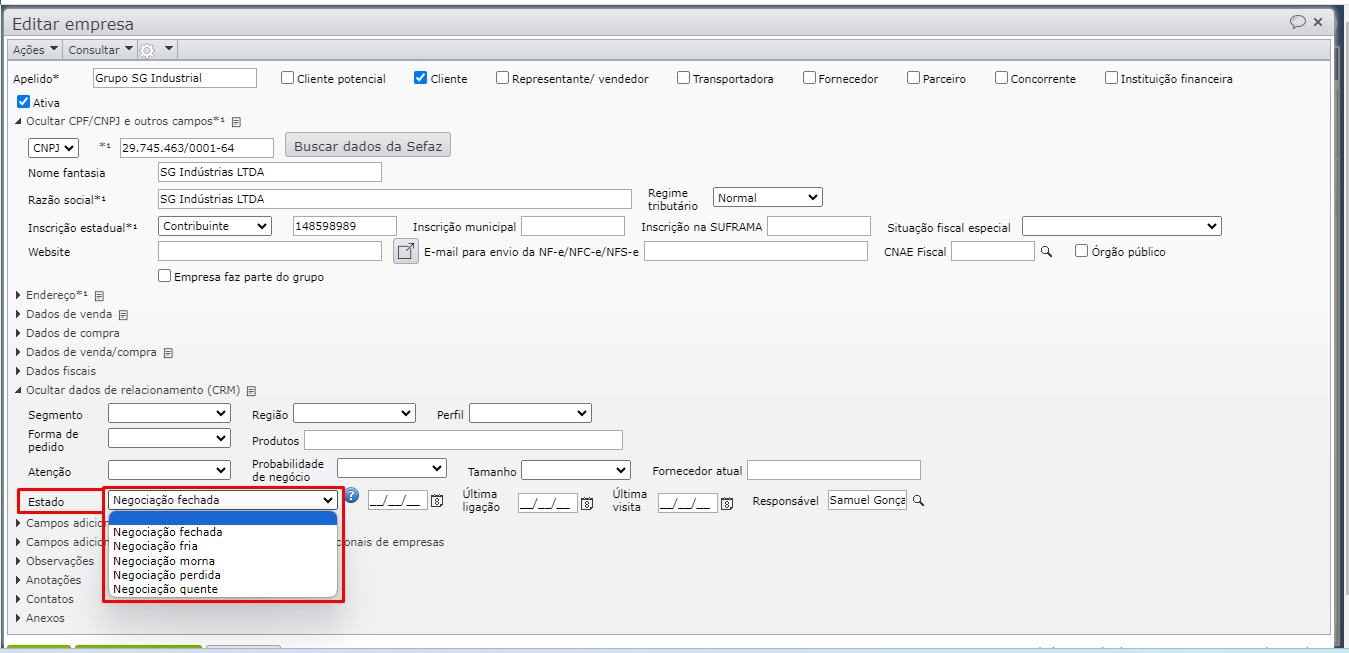Collapse the Estado dropdown showing Negociação fechada

(224, 500)
